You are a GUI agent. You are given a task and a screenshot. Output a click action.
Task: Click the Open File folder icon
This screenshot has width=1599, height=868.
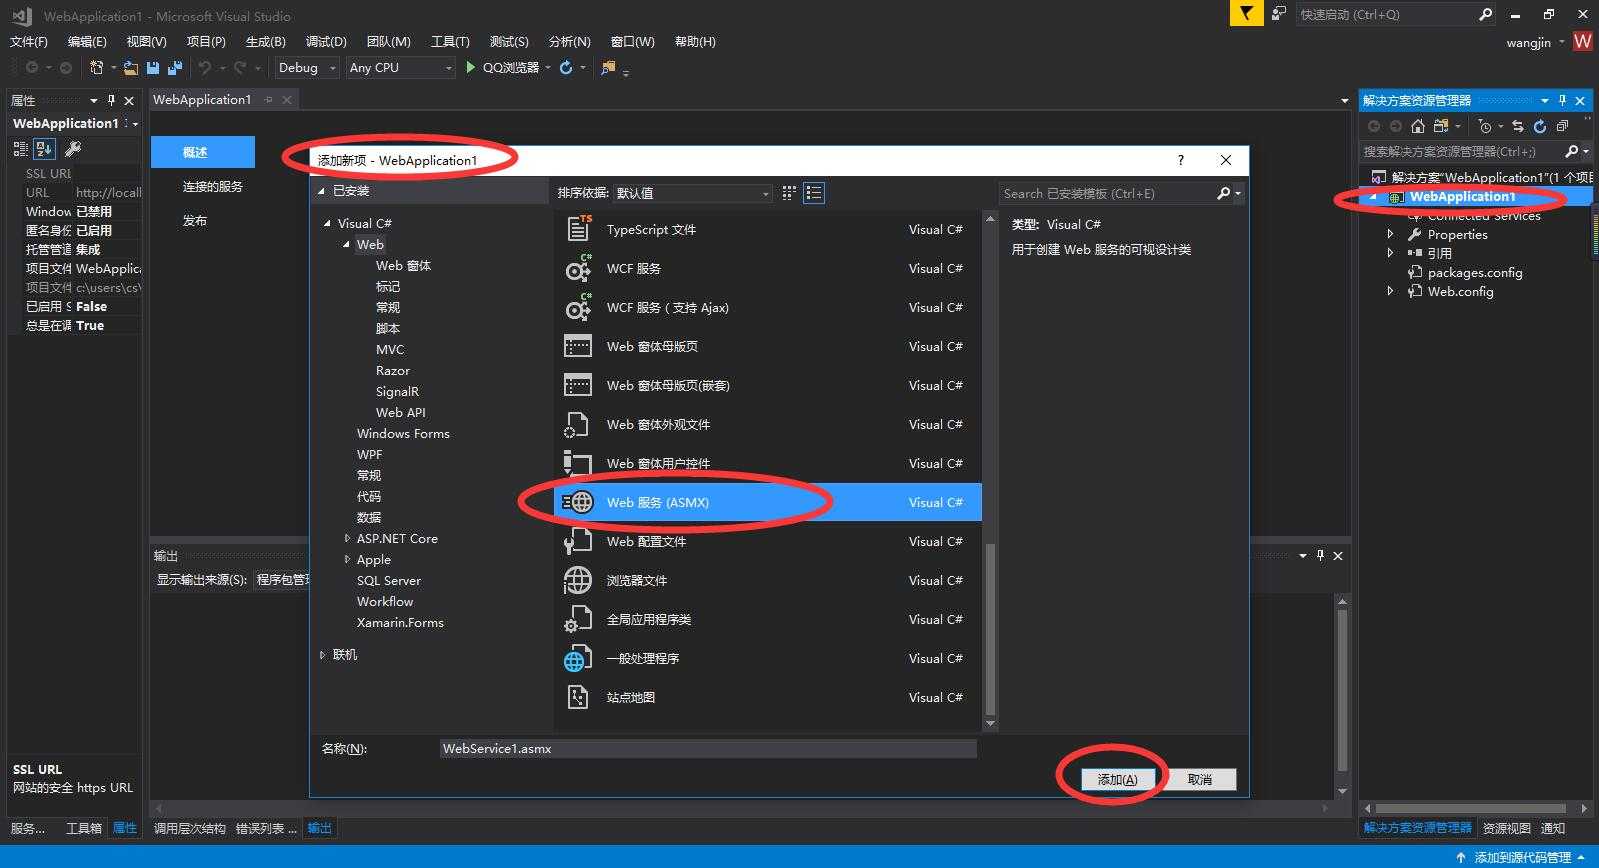tap(131, 68)
